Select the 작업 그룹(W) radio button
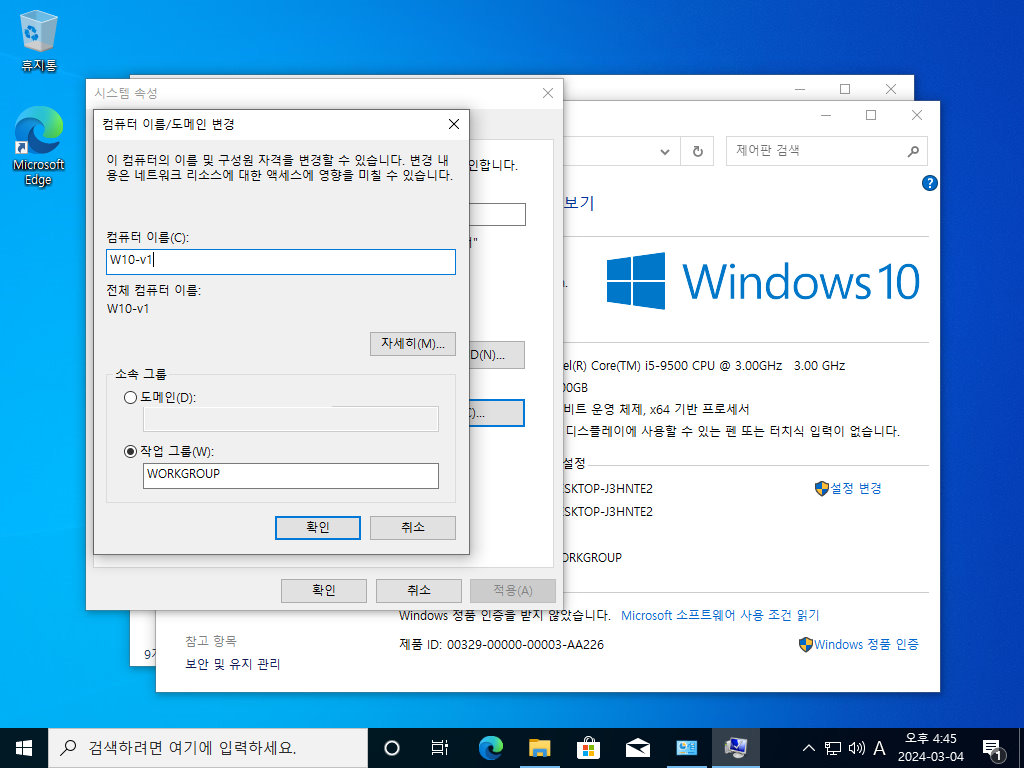The image size is (1024, 768). click(x=130, y=451)
